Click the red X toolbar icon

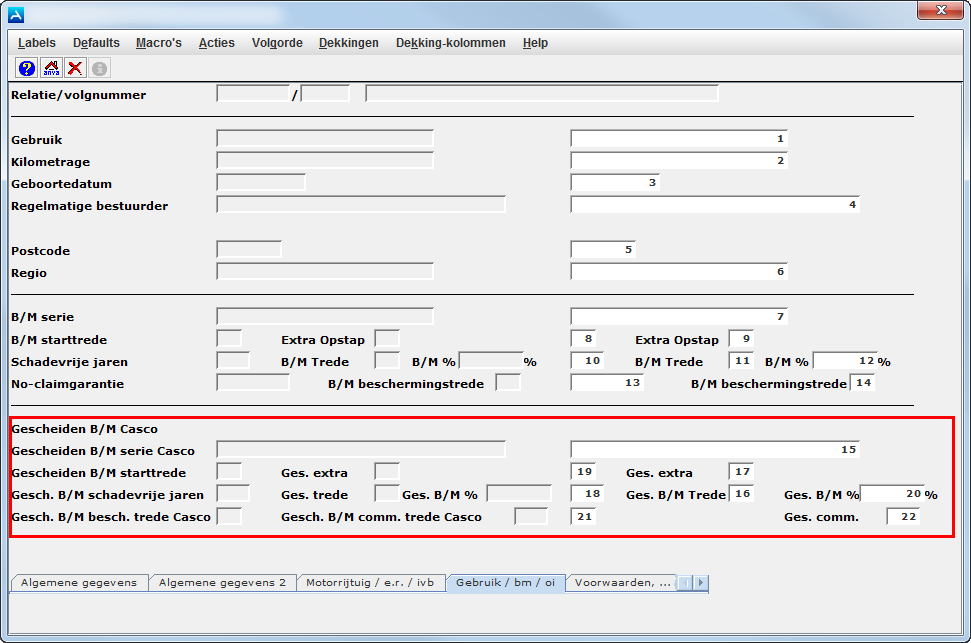pos(75,68)
